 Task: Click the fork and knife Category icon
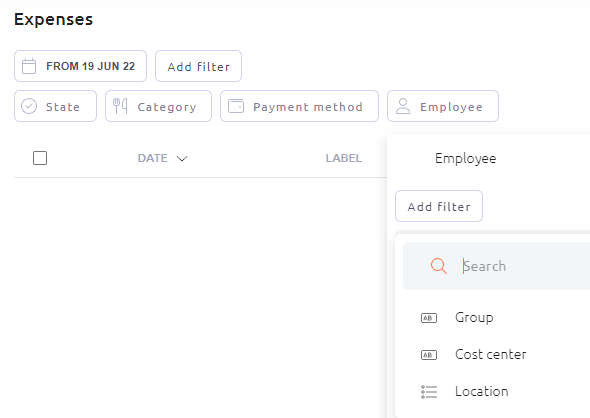[120, 106]
